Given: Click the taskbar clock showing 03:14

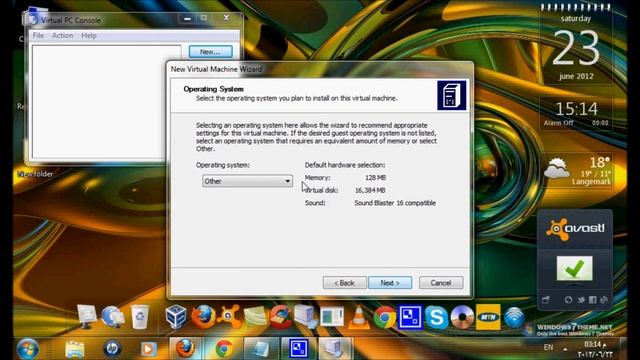Looking at the screenshot, I should 595,349.
